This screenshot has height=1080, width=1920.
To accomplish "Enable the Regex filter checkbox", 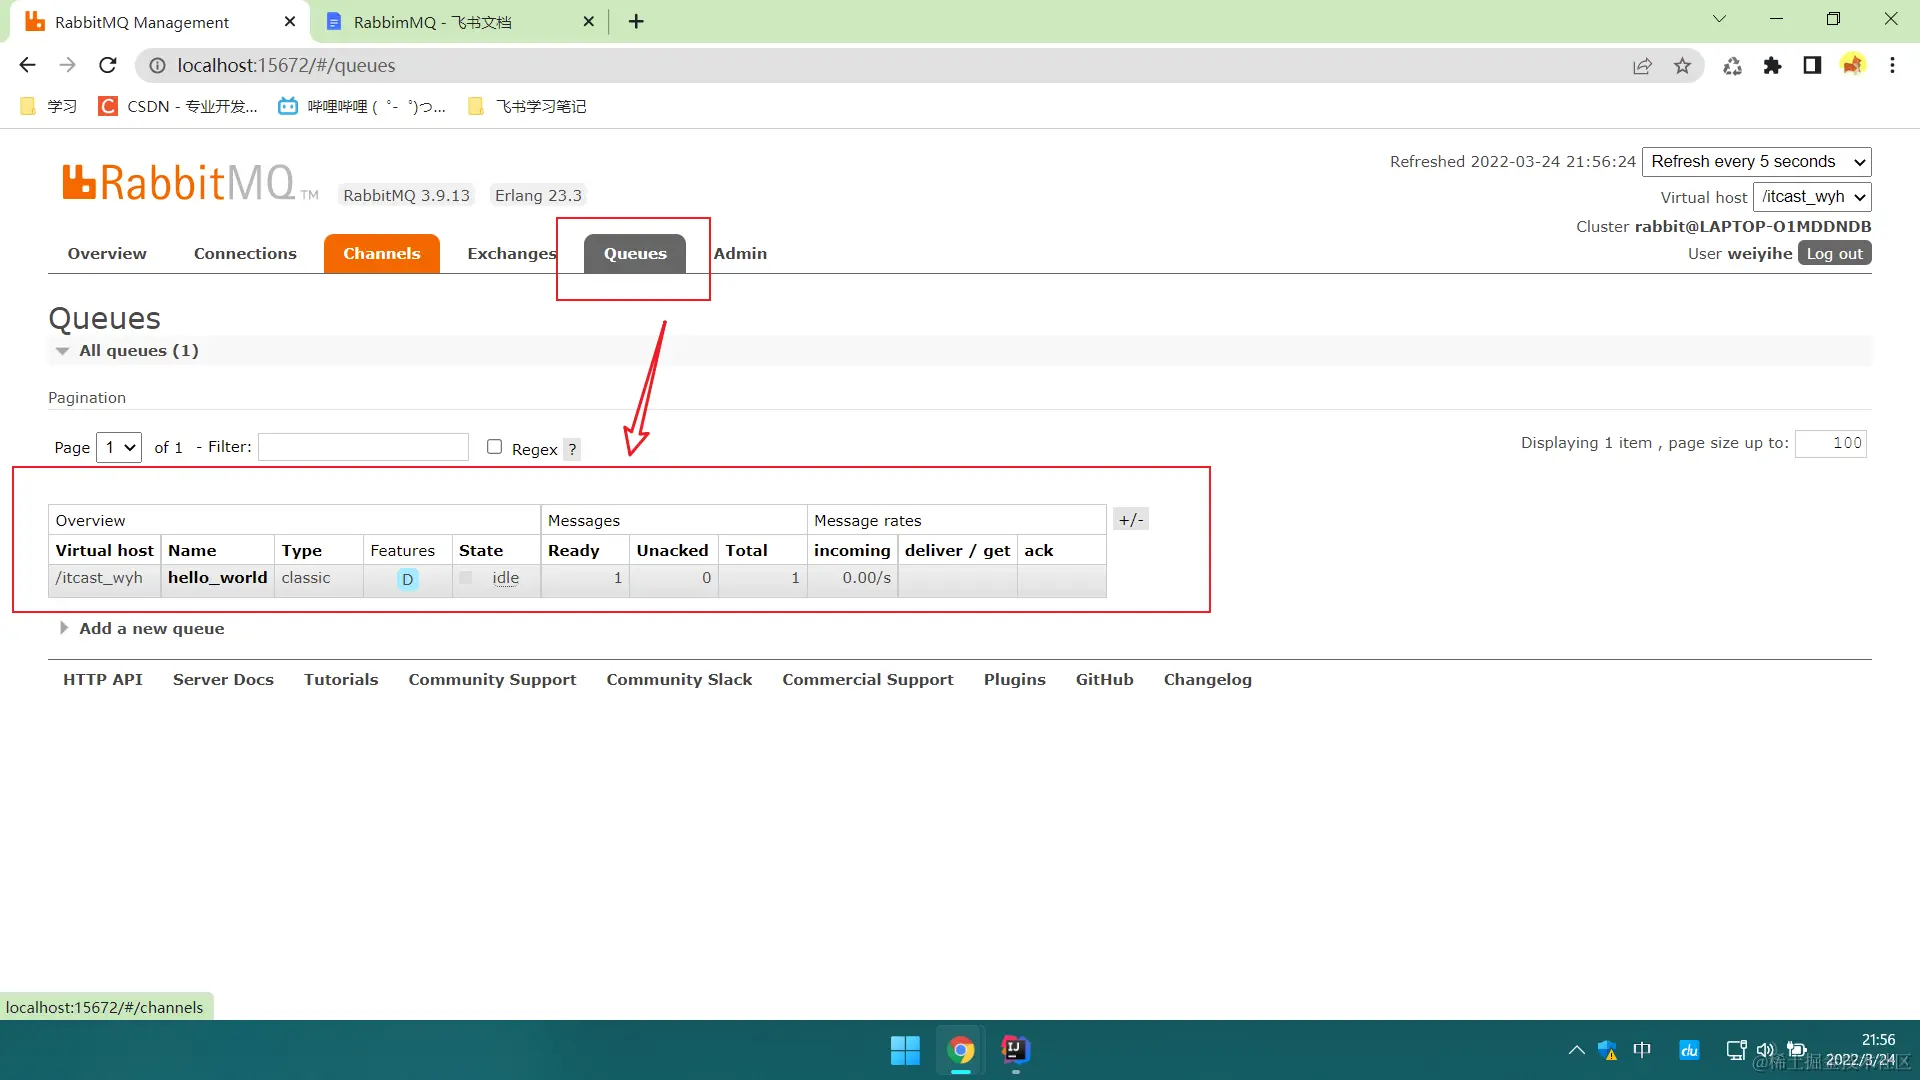I will [x=494, y=447].
